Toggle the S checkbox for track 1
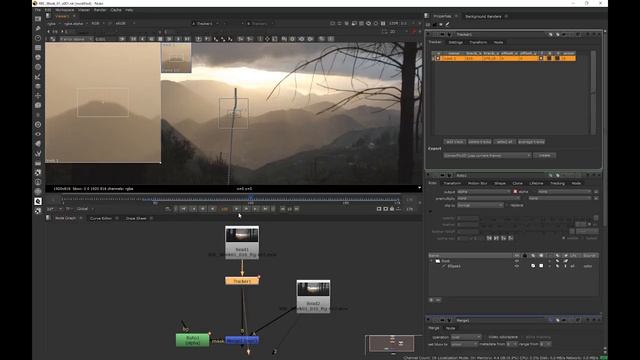Viewport: 640px width, 360px height. coord(557,58)
